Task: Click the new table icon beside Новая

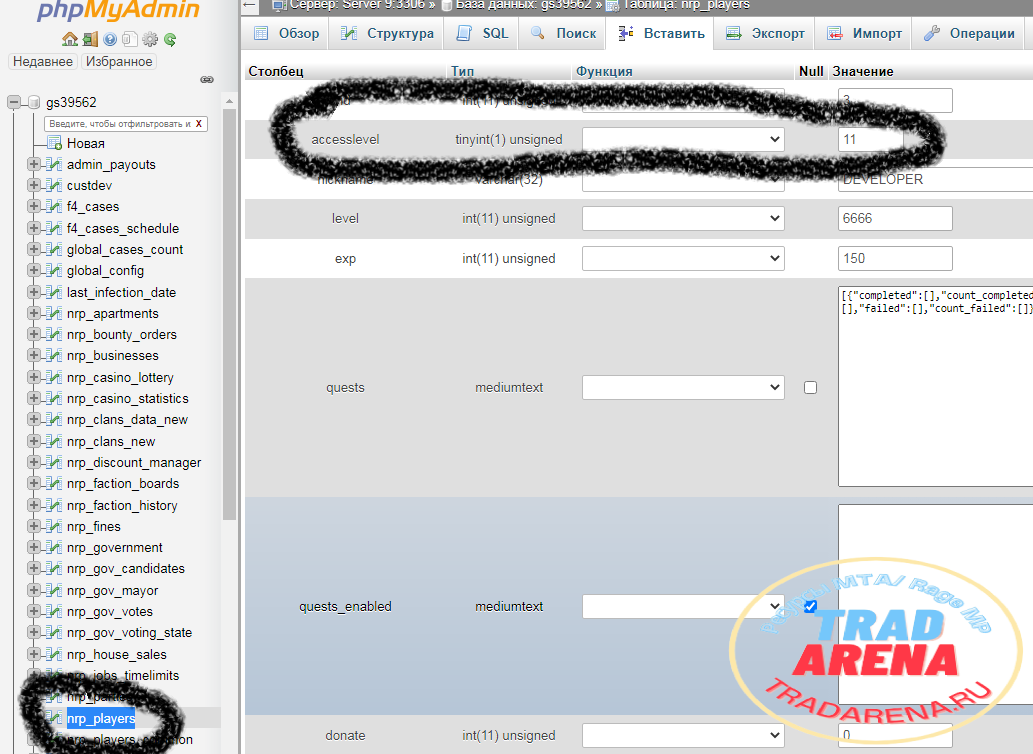Action: pyautogui.click(x=54, y=143)
